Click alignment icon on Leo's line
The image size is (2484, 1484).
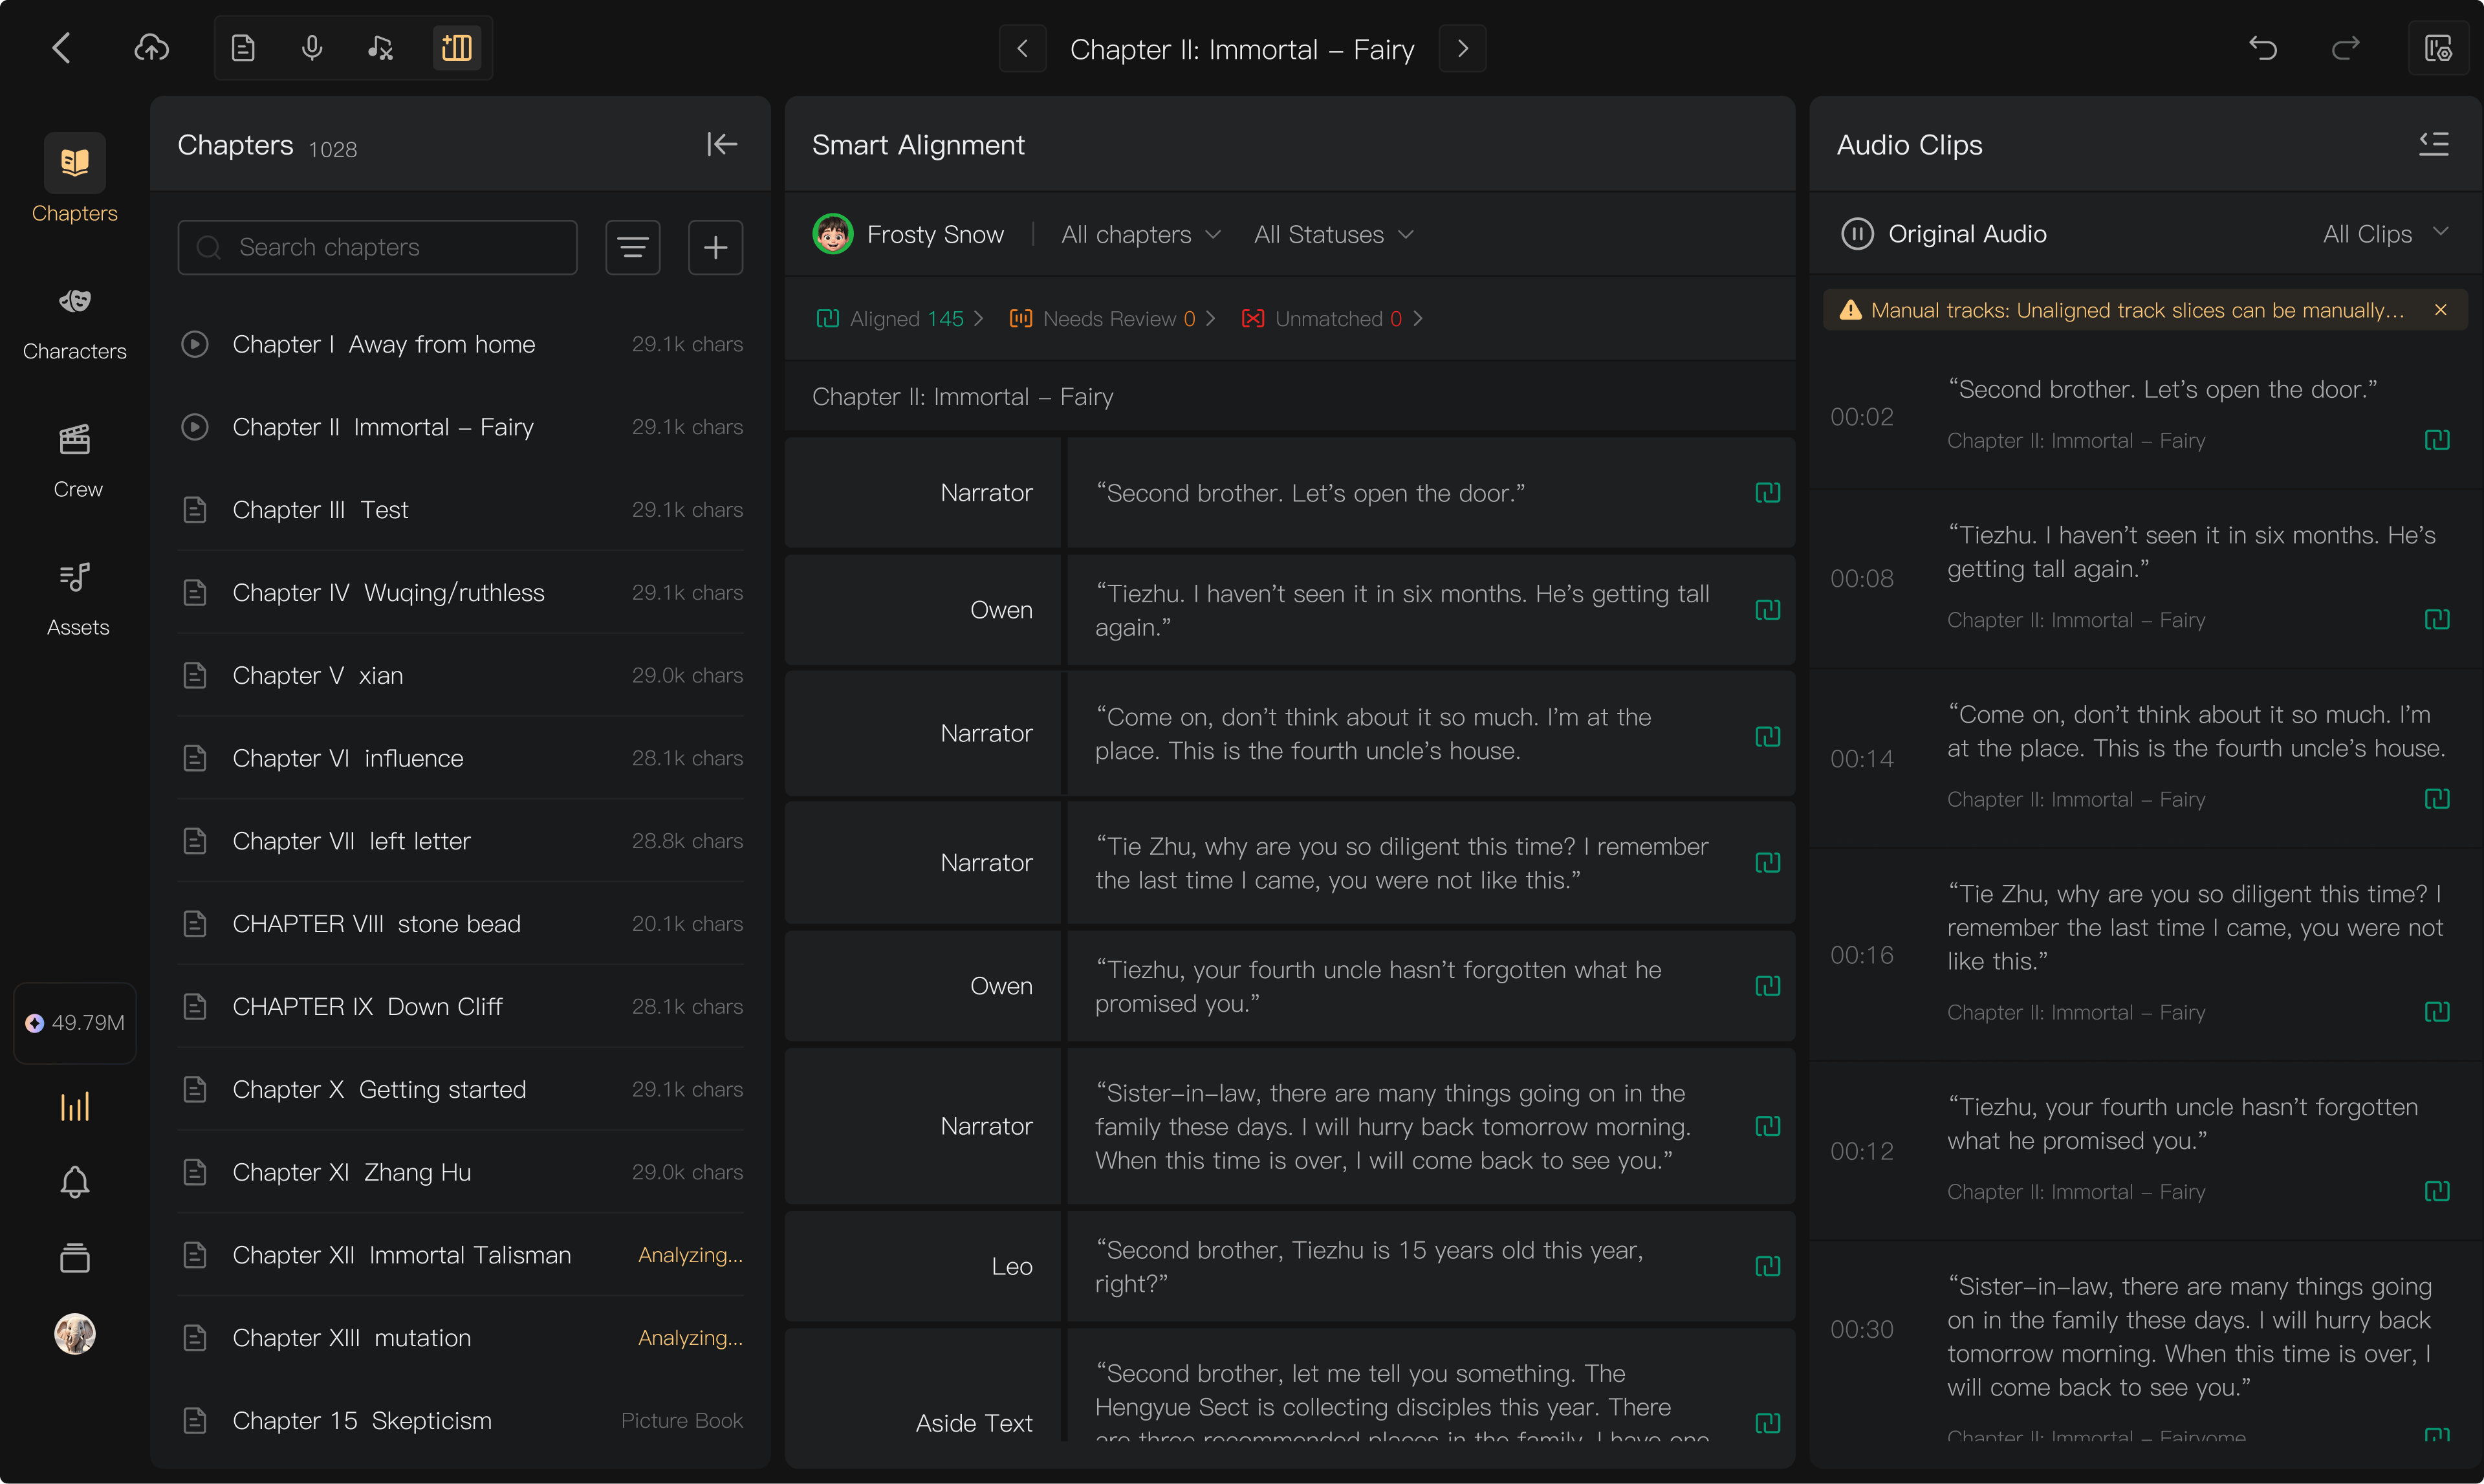[x=1767, y=1266]
